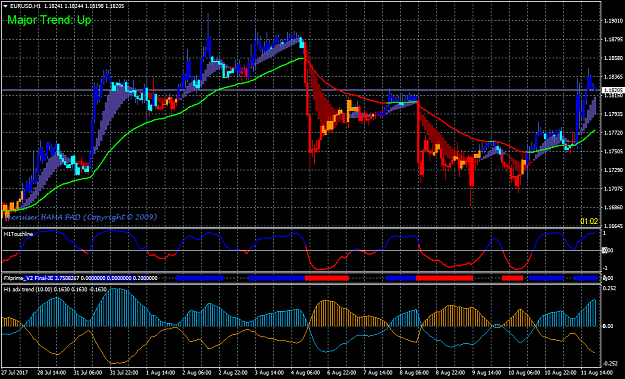Select the 'H1 adx trend (10.00)' indicator label
The width and height of the screenshot is (625, 379).
tap(28, 289)
